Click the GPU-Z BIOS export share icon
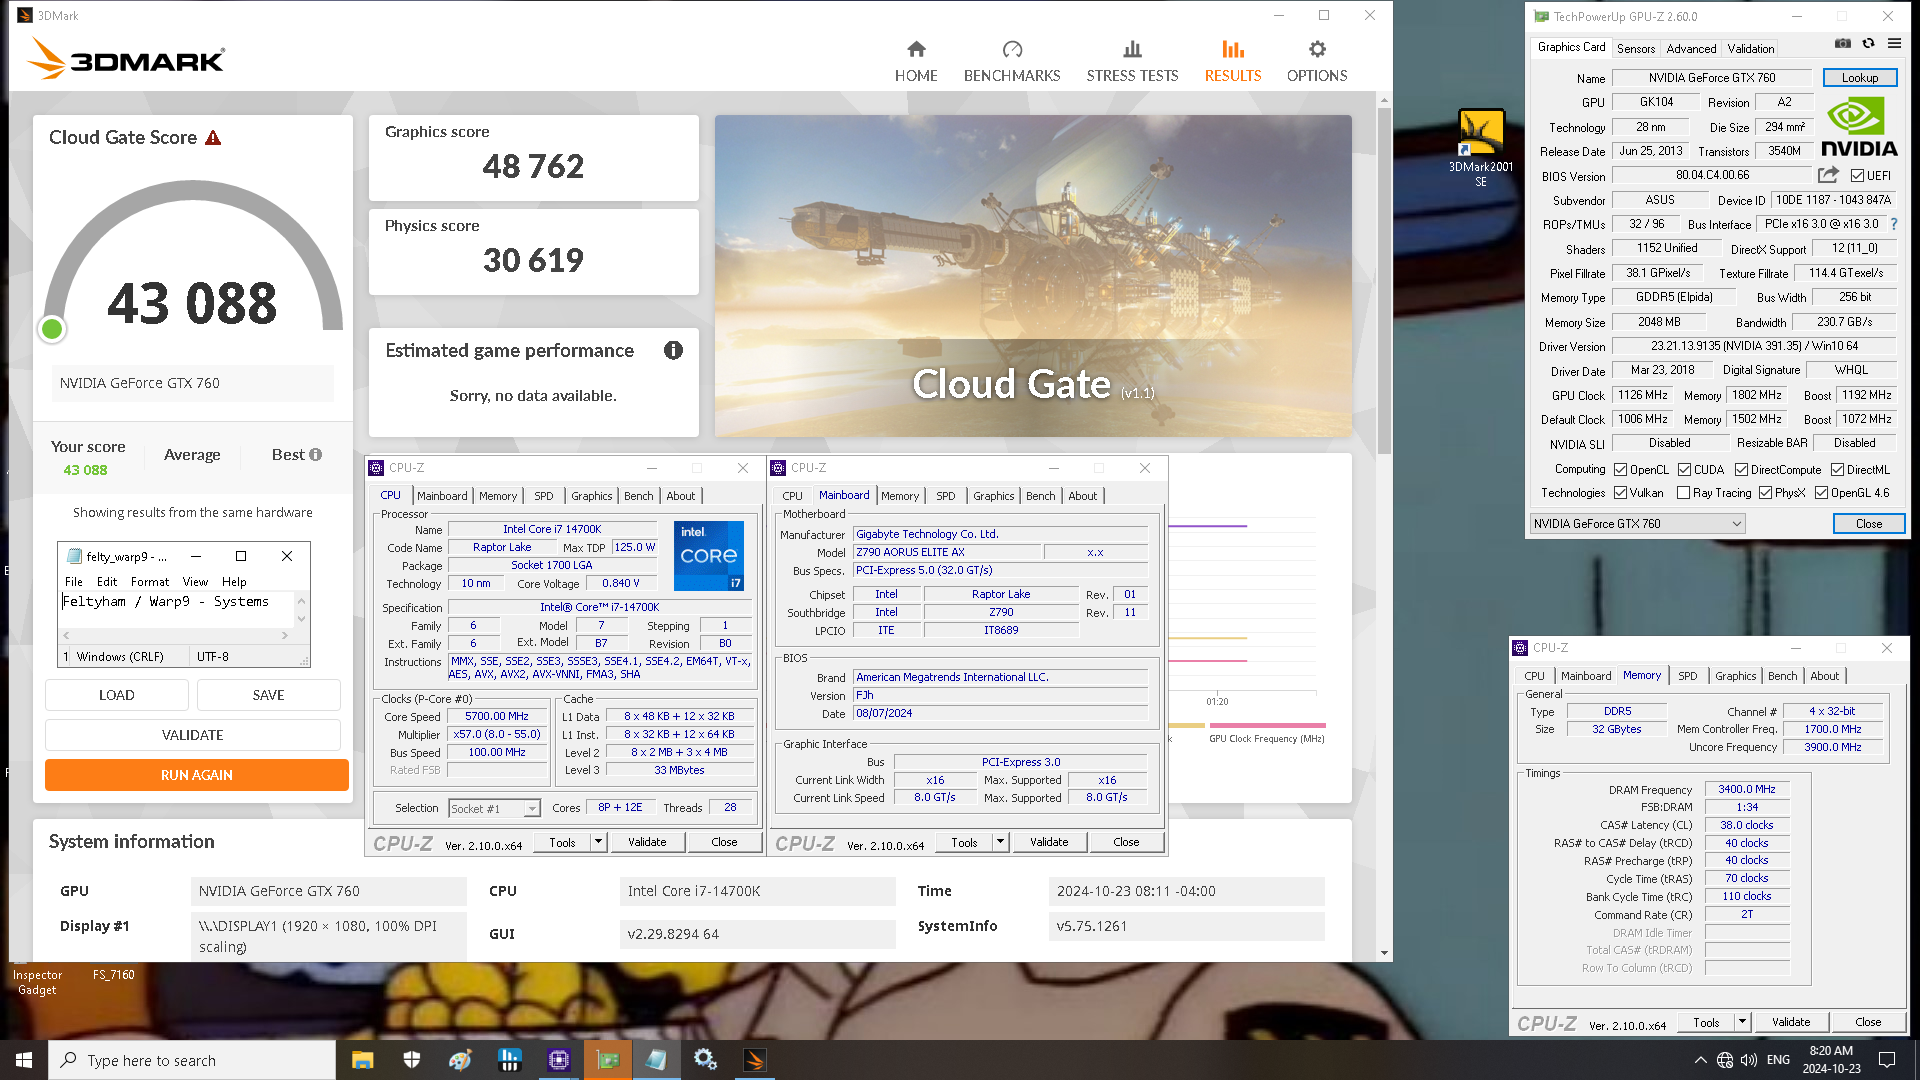This screenshot has height=1080, width=1920. 1828,175
